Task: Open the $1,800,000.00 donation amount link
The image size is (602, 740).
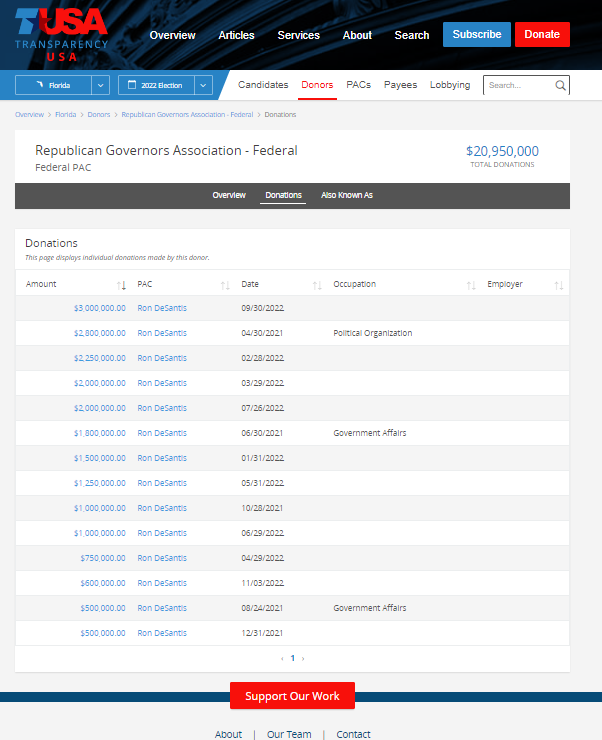Action: point(100,433)
